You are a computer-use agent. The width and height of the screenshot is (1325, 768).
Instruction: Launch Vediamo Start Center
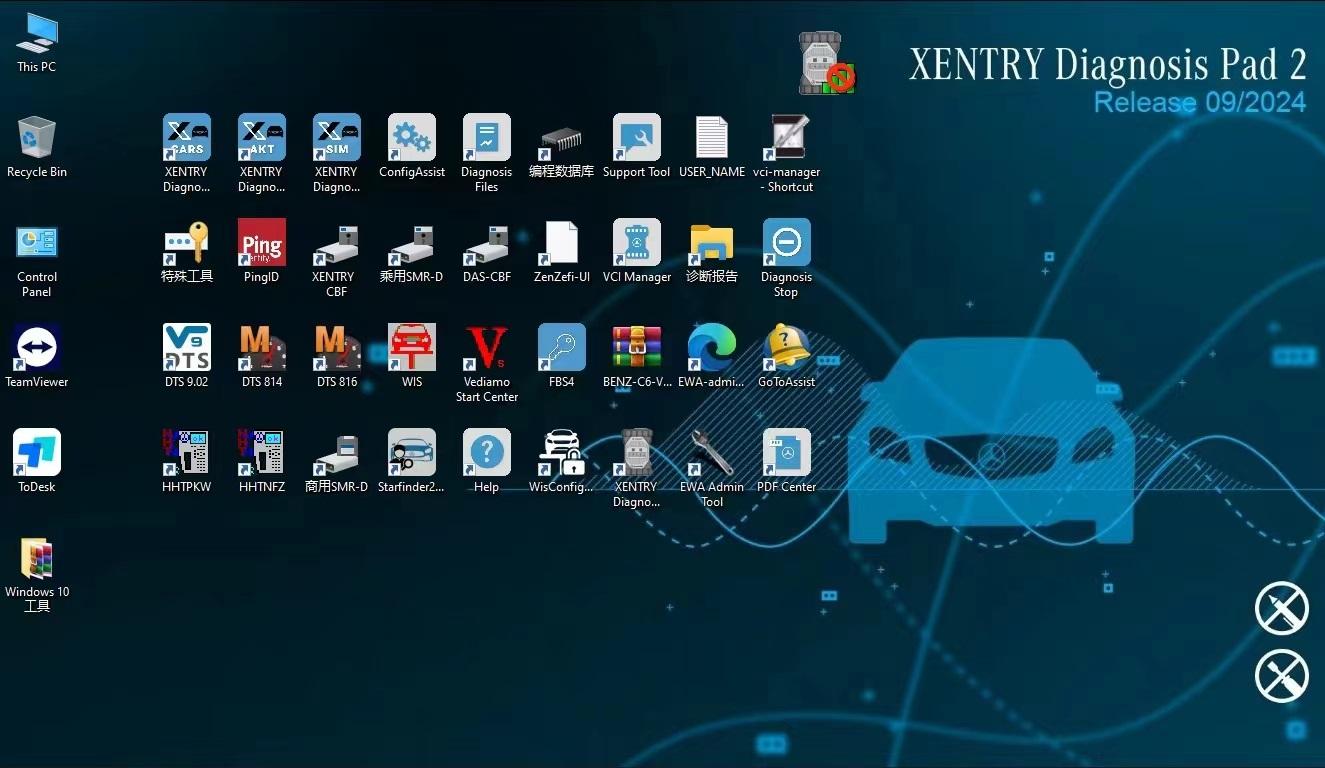coord(486,348)
